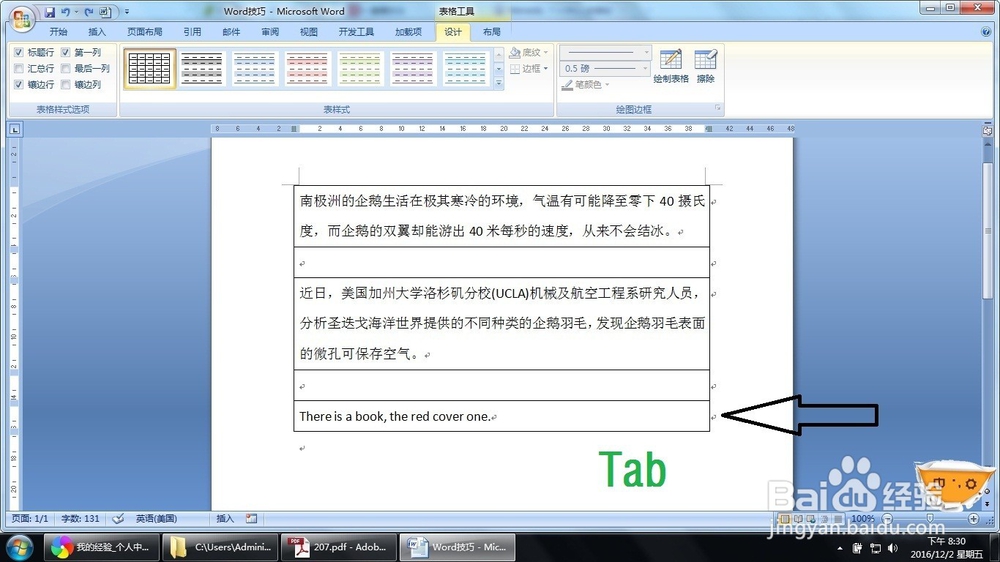Select the 邮件 tab
The height and width of the screenshot is (562, 1000).
click(x=231, y=32)
